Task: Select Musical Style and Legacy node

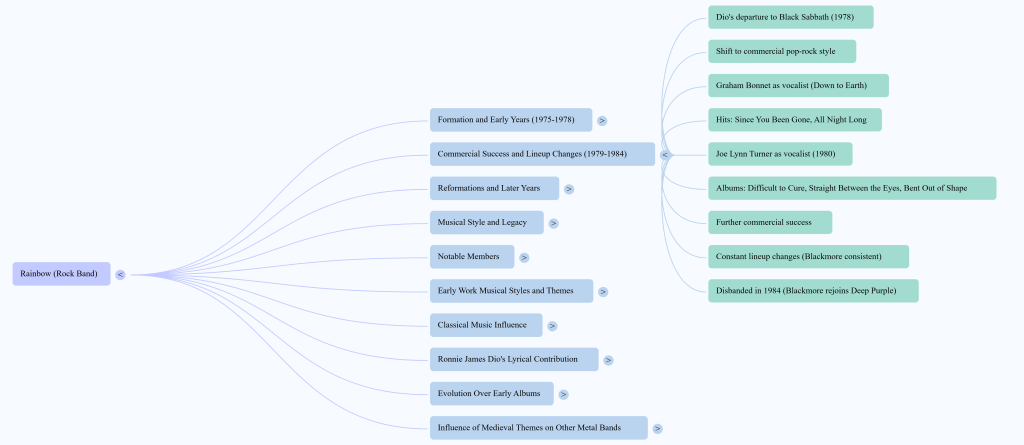Action: click(487, 222)
